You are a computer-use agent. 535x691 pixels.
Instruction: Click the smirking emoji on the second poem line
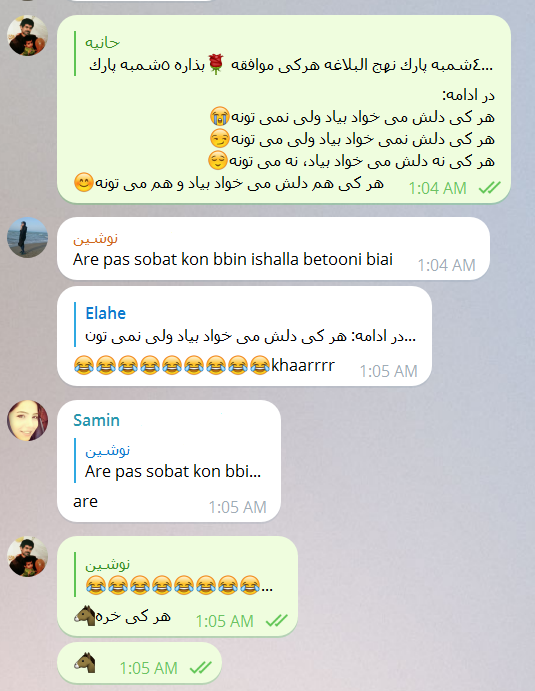pyautogui.click(x=220, y=139)
